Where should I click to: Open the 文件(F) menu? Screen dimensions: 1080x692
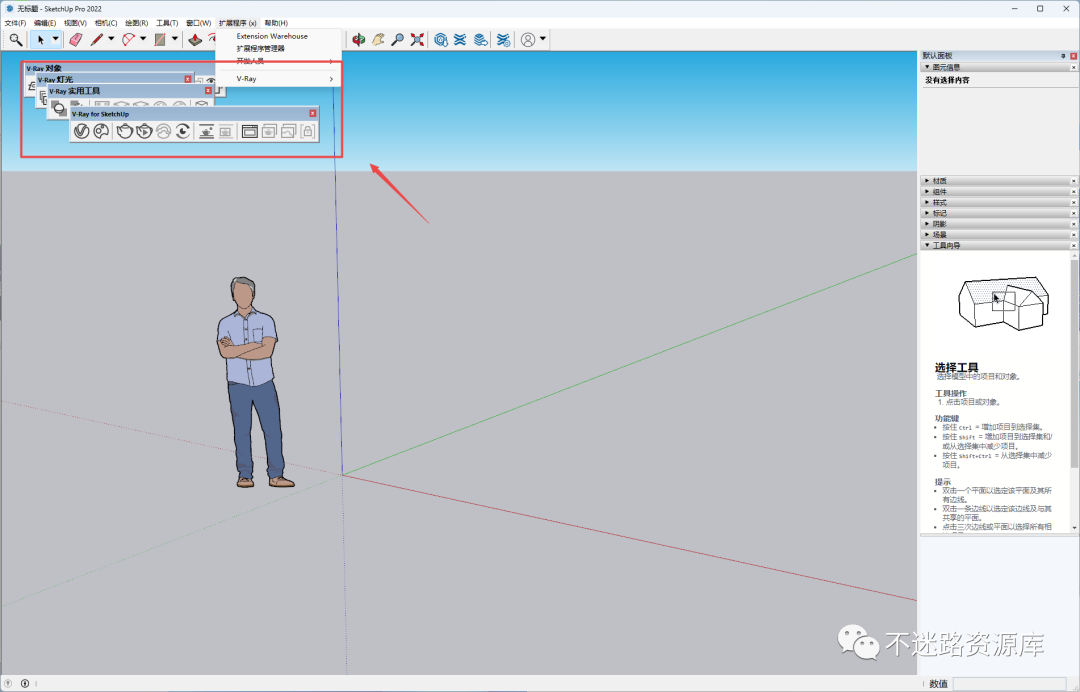tap(15, 23)
